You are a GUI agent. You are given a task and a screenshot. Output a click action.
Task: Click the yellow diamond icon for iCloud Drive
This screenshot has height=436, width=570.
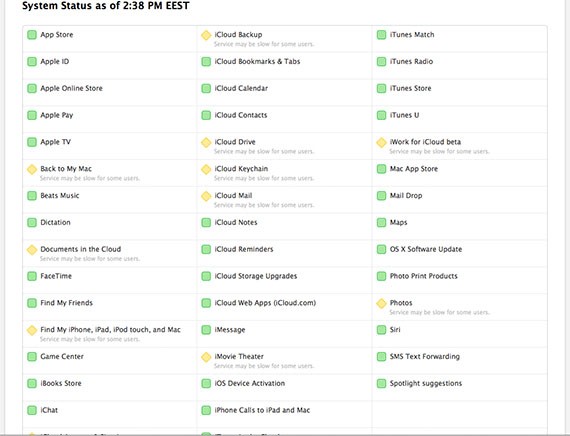(206, 143)
